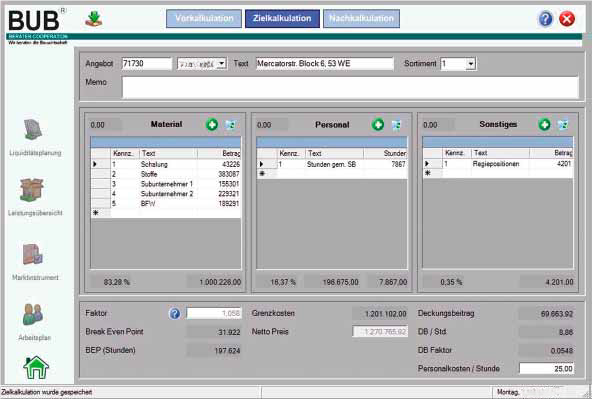Switch to Zielkalkulation tab

click(282, 18)
